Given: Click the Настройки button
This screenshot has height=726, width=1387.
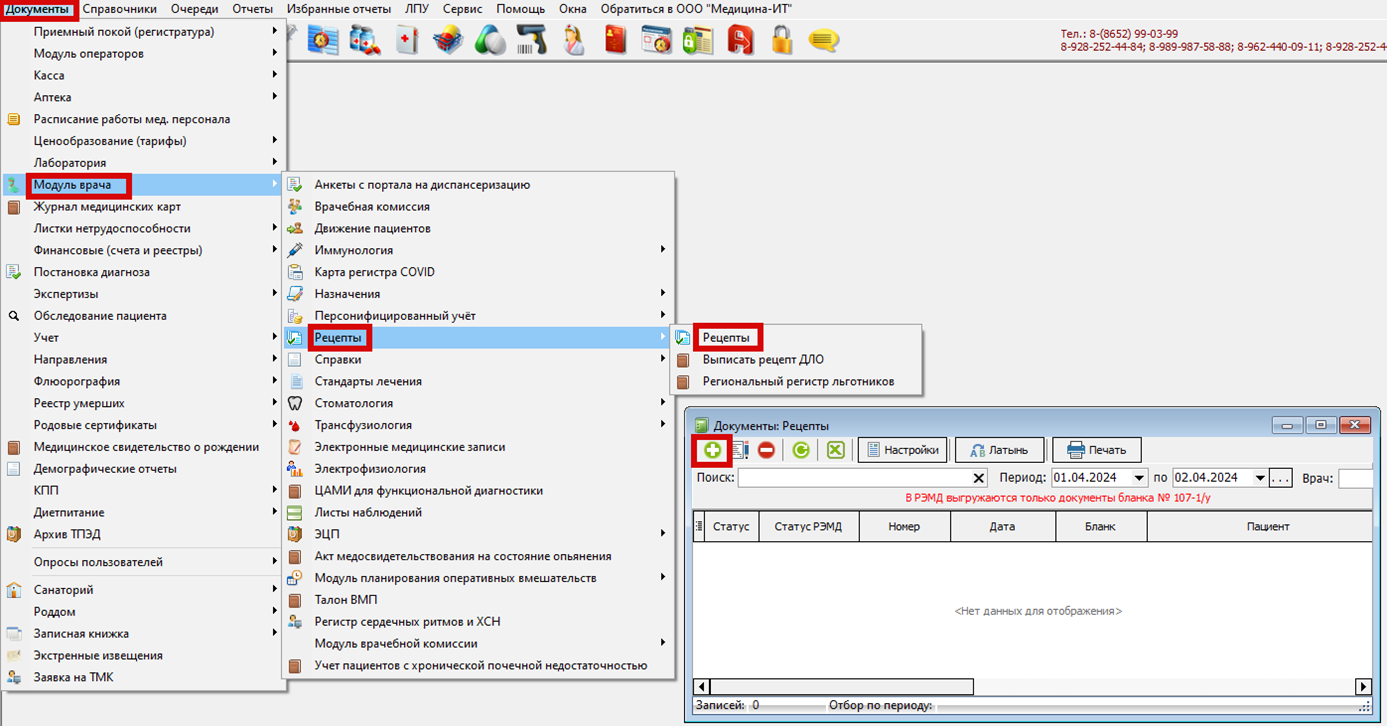Looking at the screenshot, I should (x=901, y=450).
